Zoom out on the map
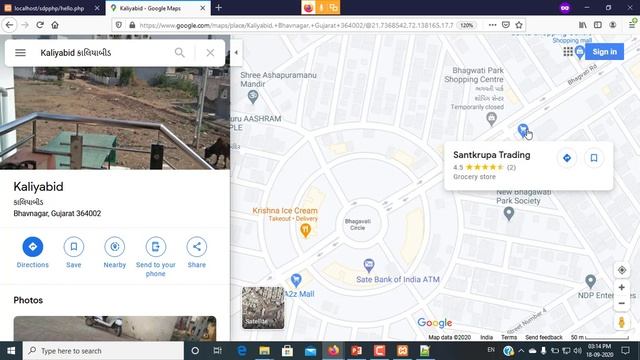Image resolution: width=640 pixels, height=360 pixels. [622, 303]
